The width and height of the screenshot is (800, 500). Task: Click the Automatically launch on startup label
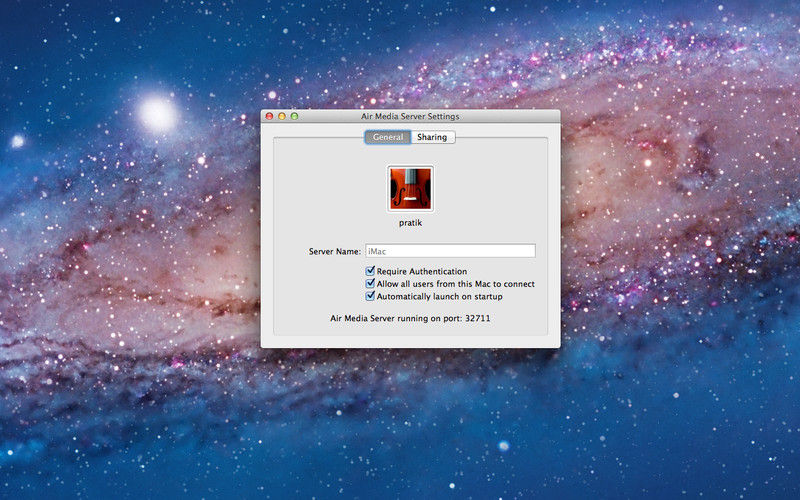(x=439, y=296)
